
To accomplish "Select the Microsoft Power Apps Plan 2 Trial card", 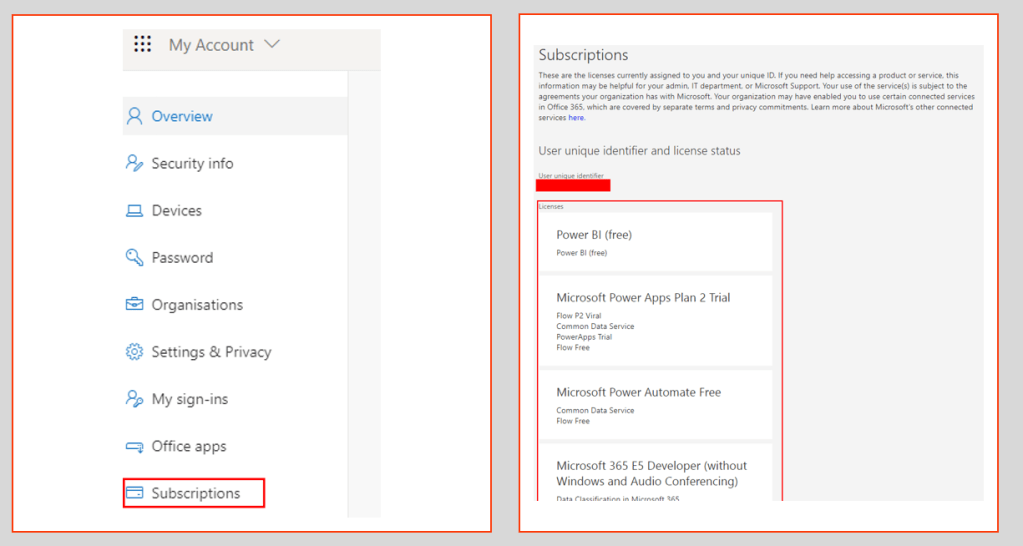I will 656,322.
